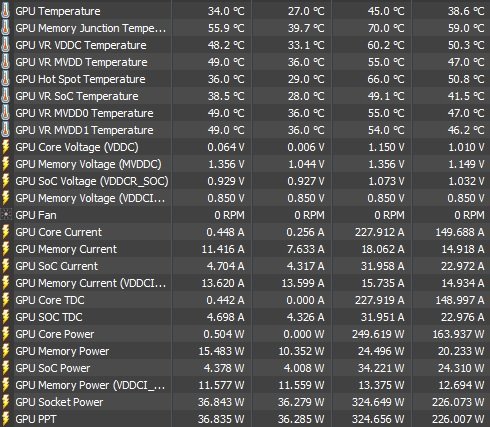Click the thermometer icon for GPU Hot Spot Temperature
Viewport: 490px width, 427px height.
click(5, 79)
